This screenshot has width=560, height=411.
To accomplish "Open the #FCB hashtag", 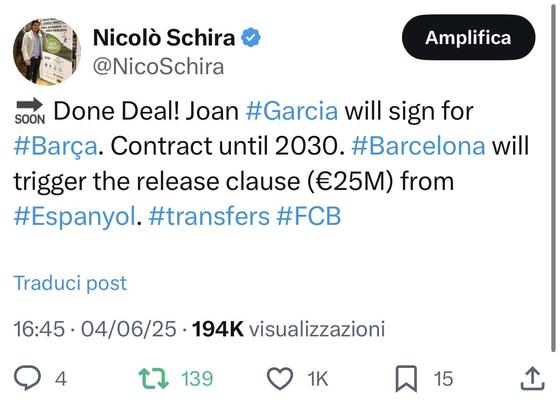I will coord(309,216).
